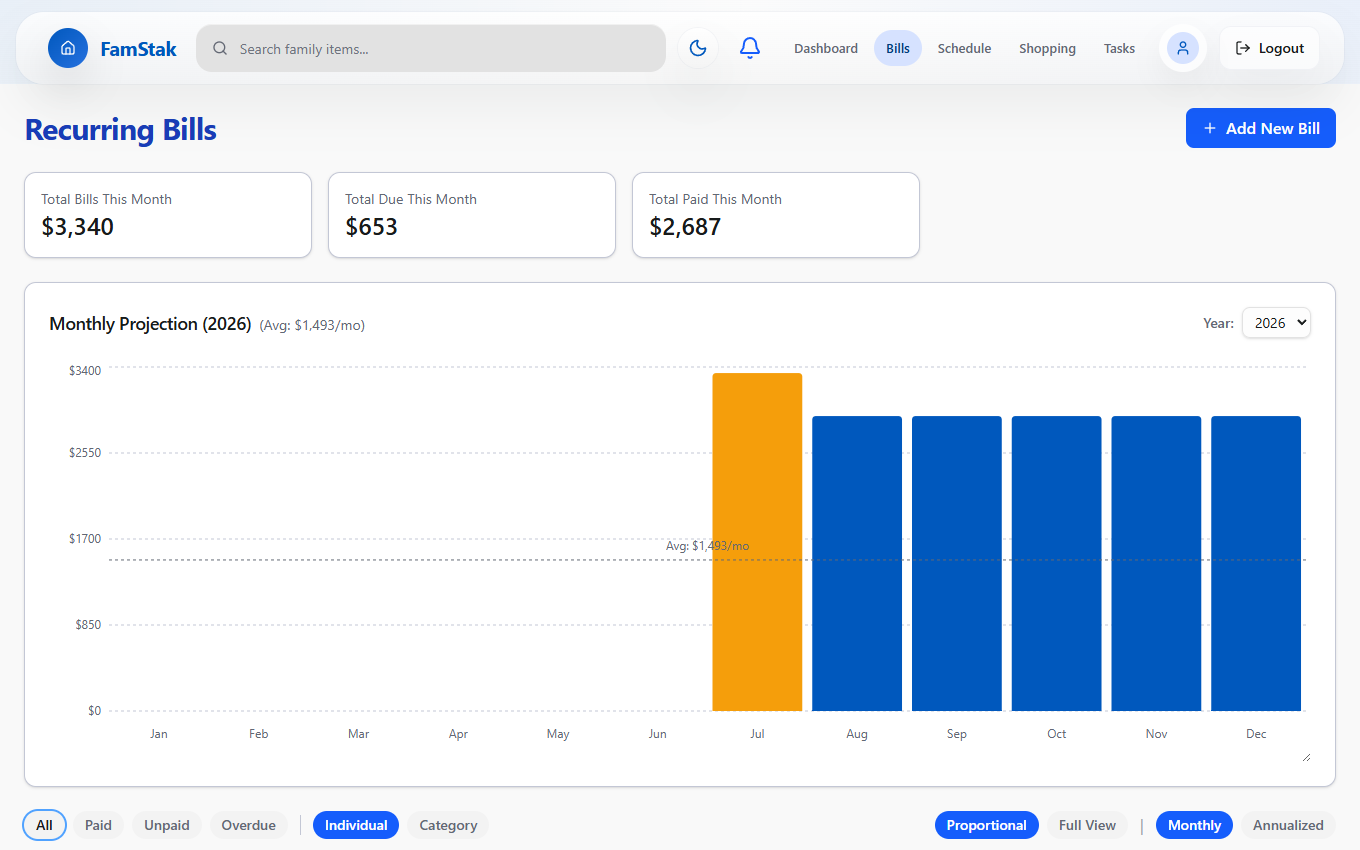Image resolution: width=1360 pixels, height=850 pixels.
Task: Click the Nov bar in the projection chart
Action: pos(1156,563)
